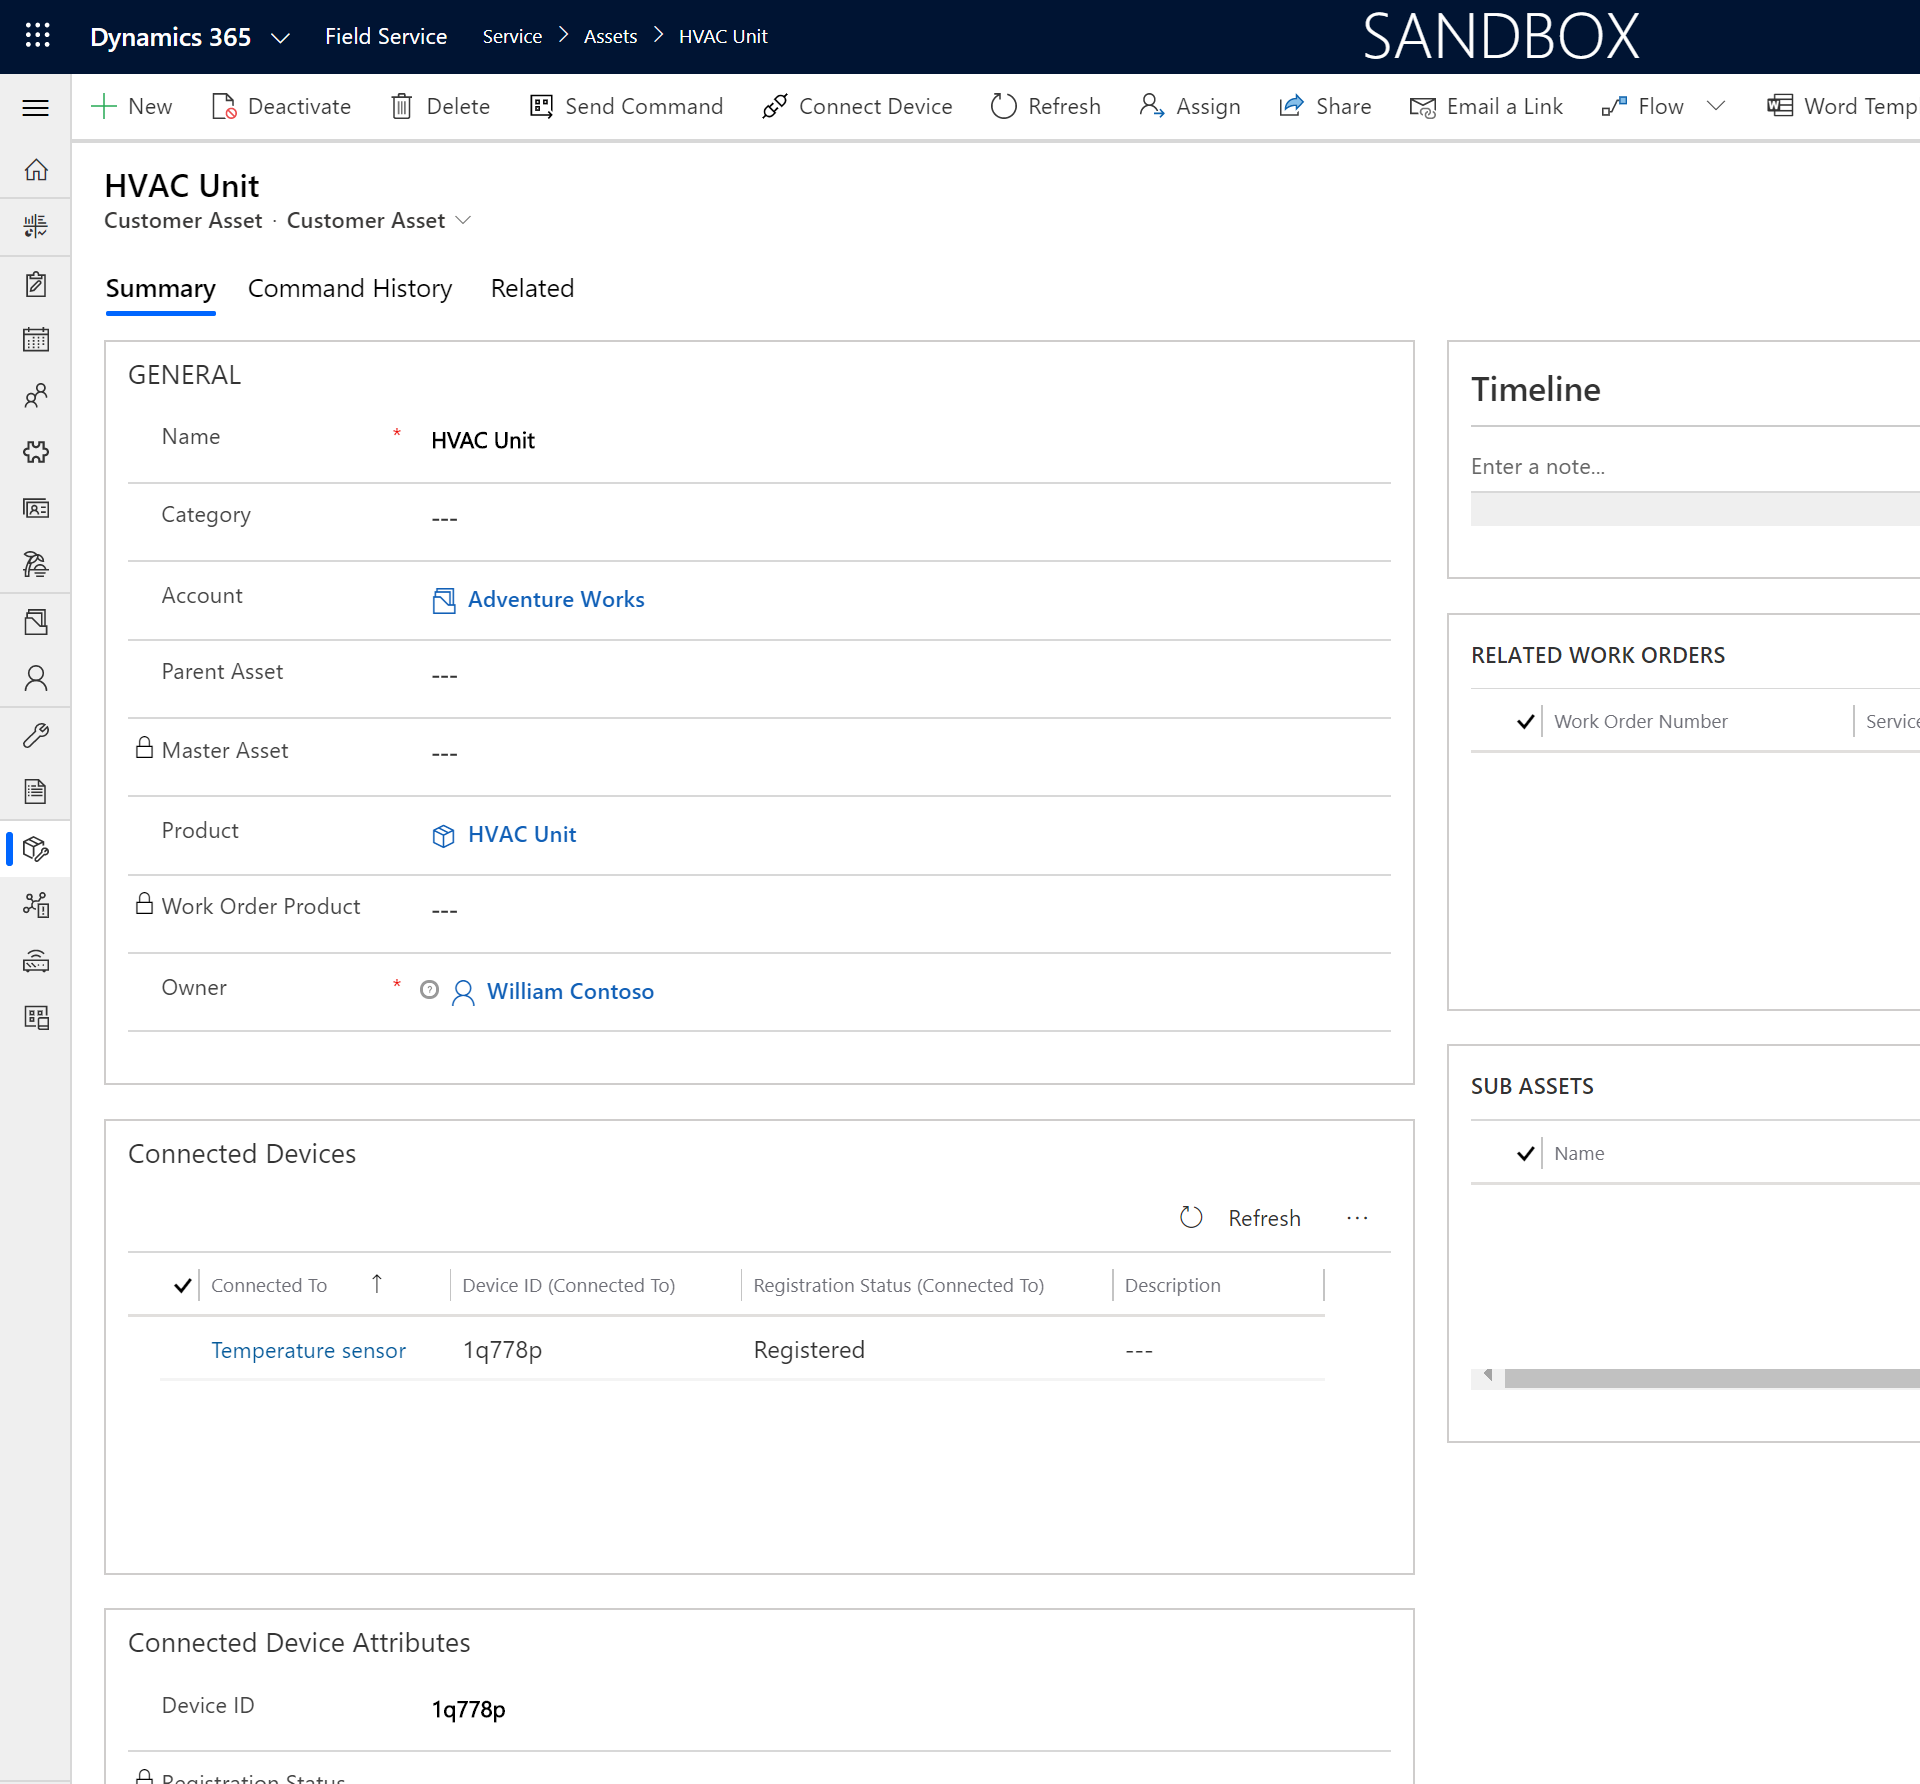Expand the Dynamics 365 app switcher chevron
The image size is (1920, 1784).
tap(280, 38)
